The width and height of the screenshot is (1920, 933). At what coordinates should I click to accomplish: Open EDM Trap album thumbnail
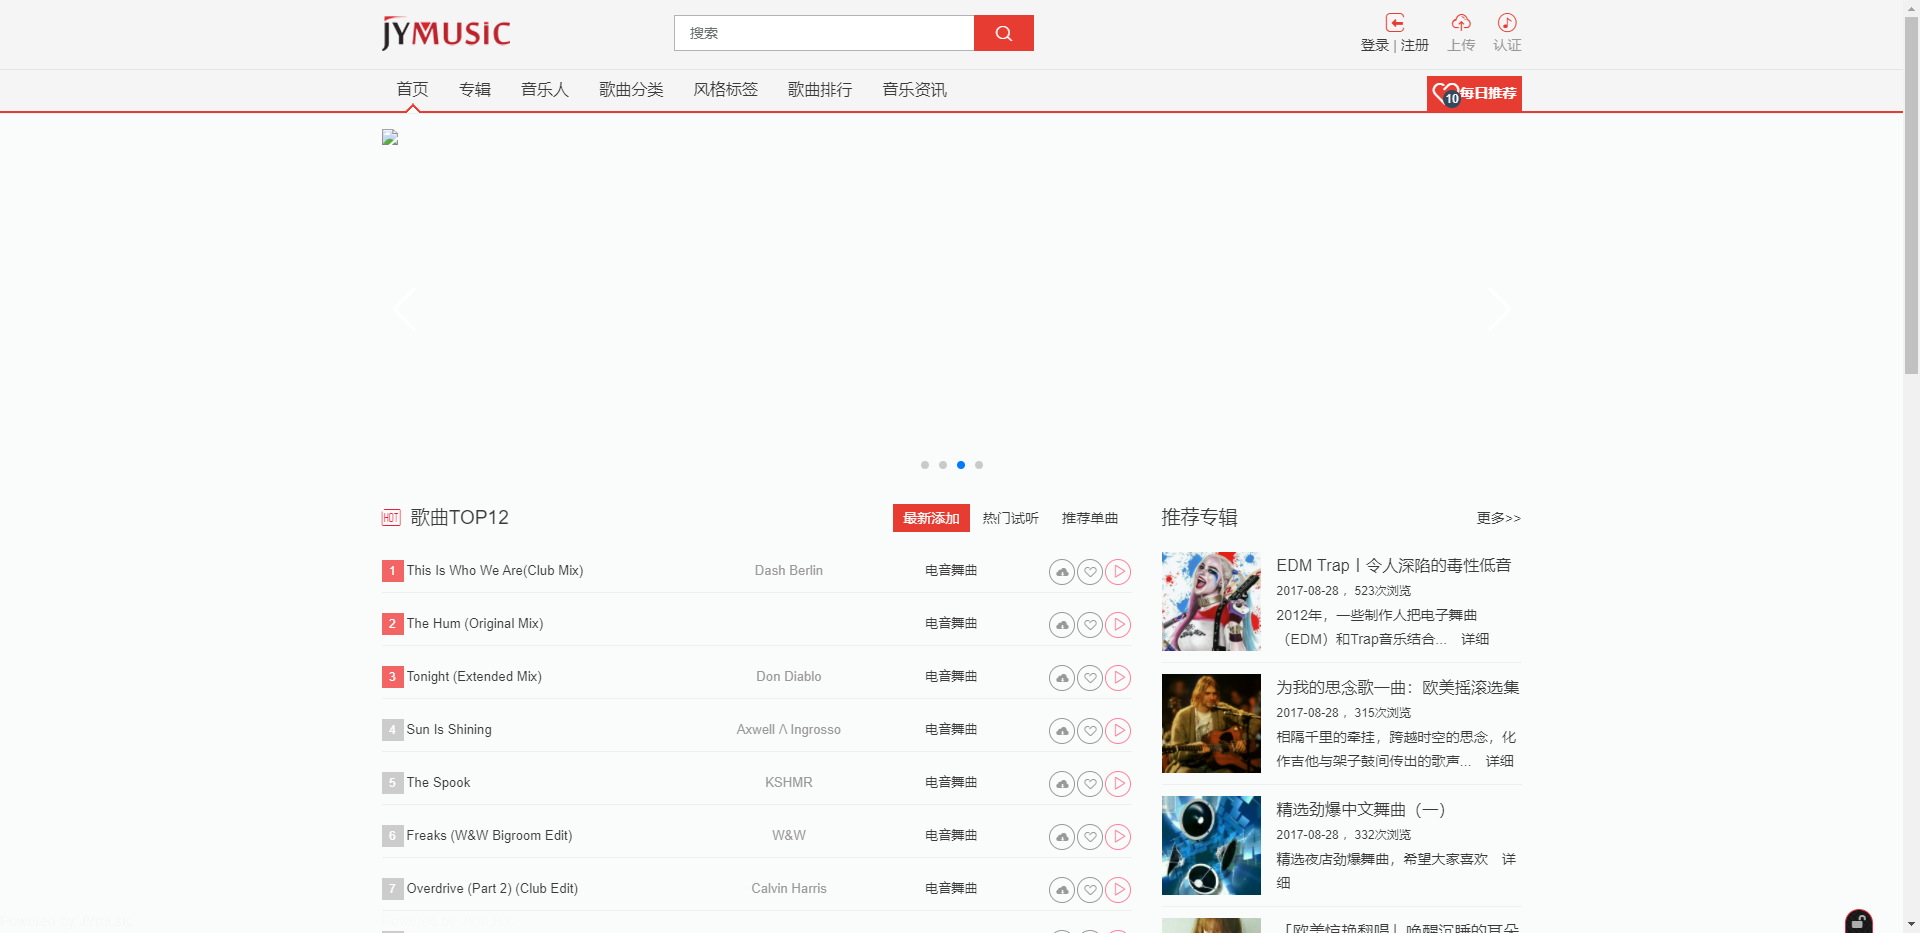pos(1211,601)
